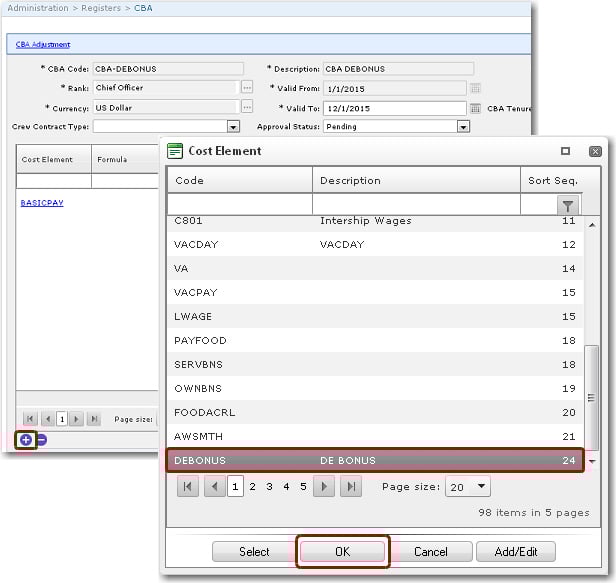Click the OK button
The image size is (616, 583).
[343, 551]
